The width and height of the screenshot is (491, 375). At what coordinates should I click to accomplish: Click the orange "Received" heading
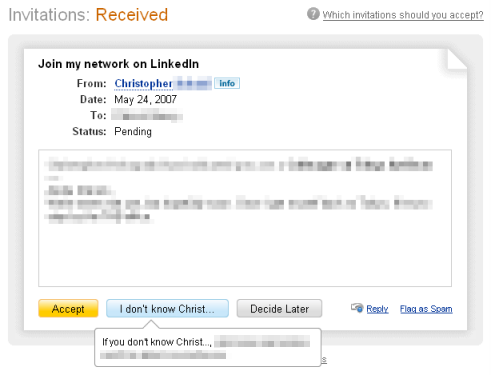pyautogui.click(x=132, y=15)
